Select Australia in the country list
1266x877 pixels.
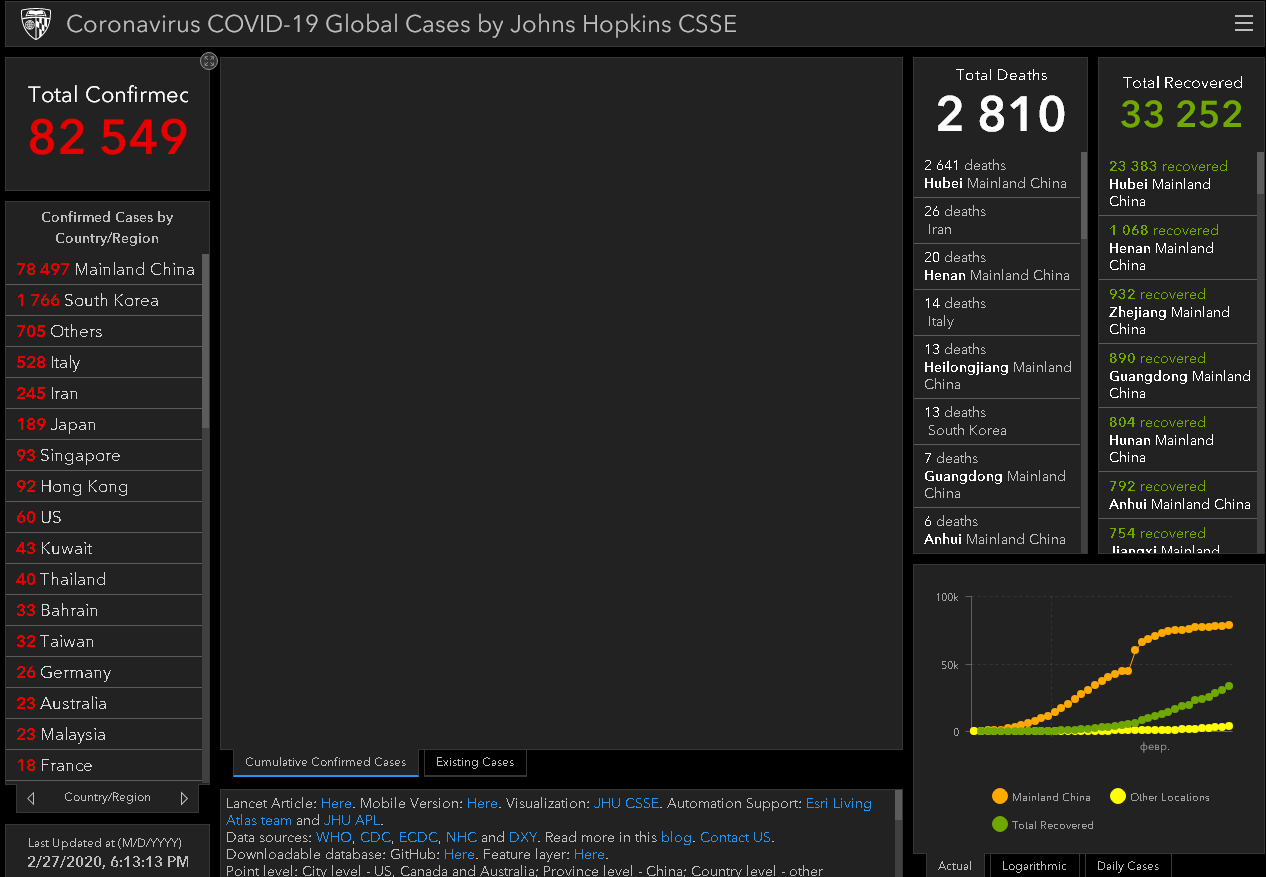[104, 703]
